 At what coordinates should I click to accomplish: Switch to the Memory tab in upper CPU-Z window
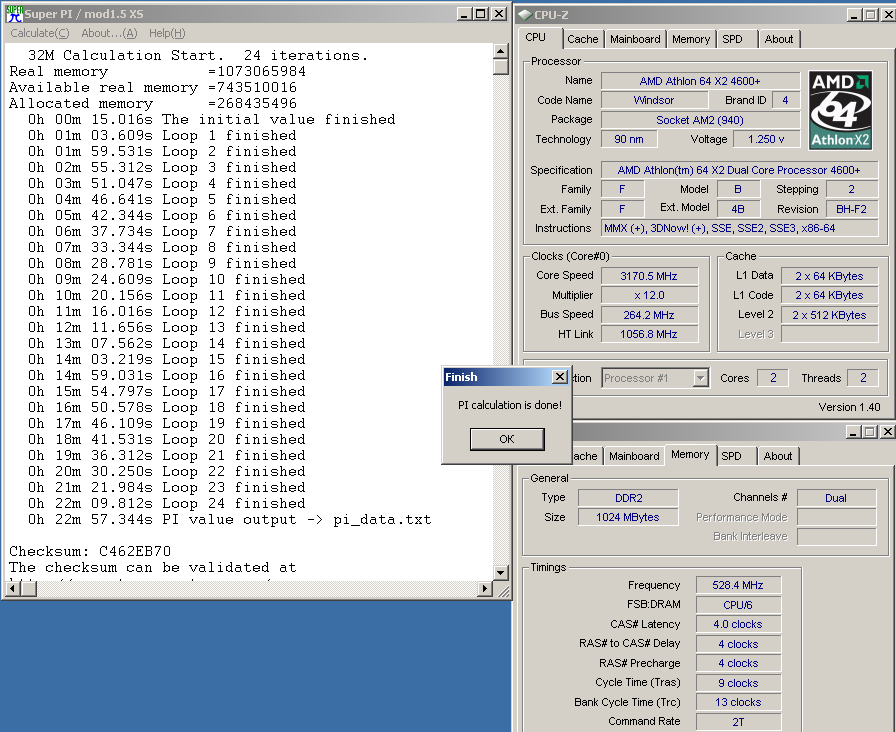pyautogui.click(x=690, y=39)
